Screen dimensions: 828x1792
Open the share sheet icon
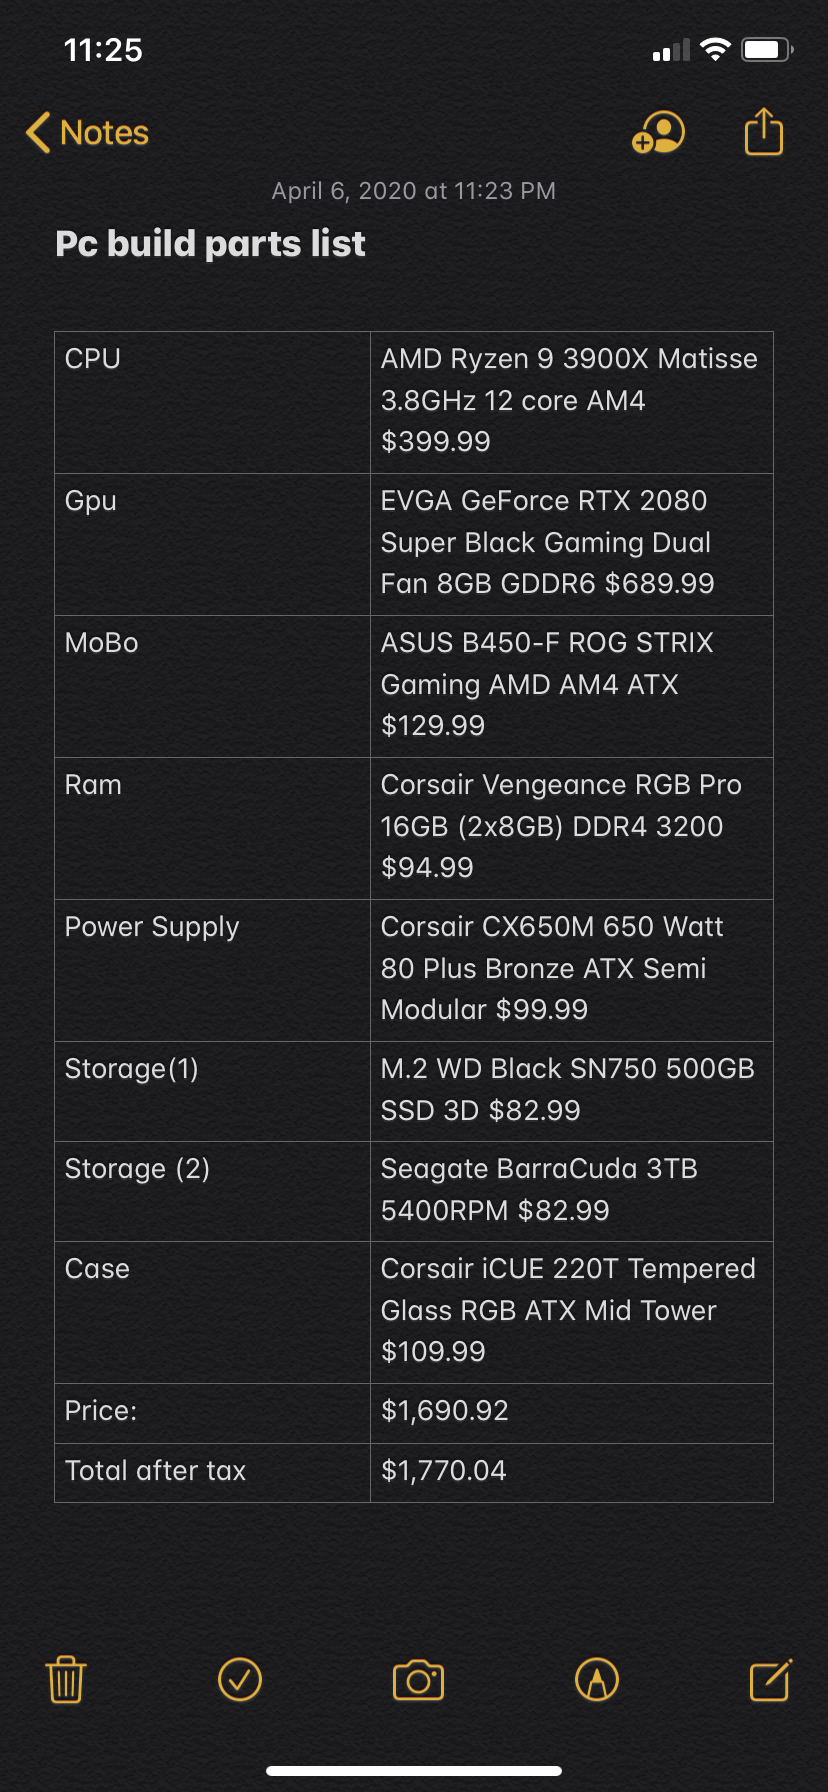[764, 131]
